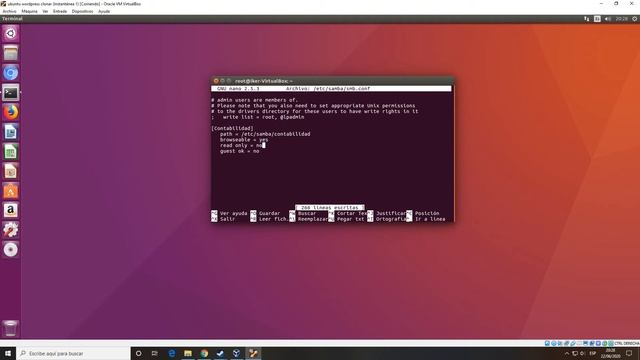Click the path = /etc/samba/contabilidad line

click(265, 134)
